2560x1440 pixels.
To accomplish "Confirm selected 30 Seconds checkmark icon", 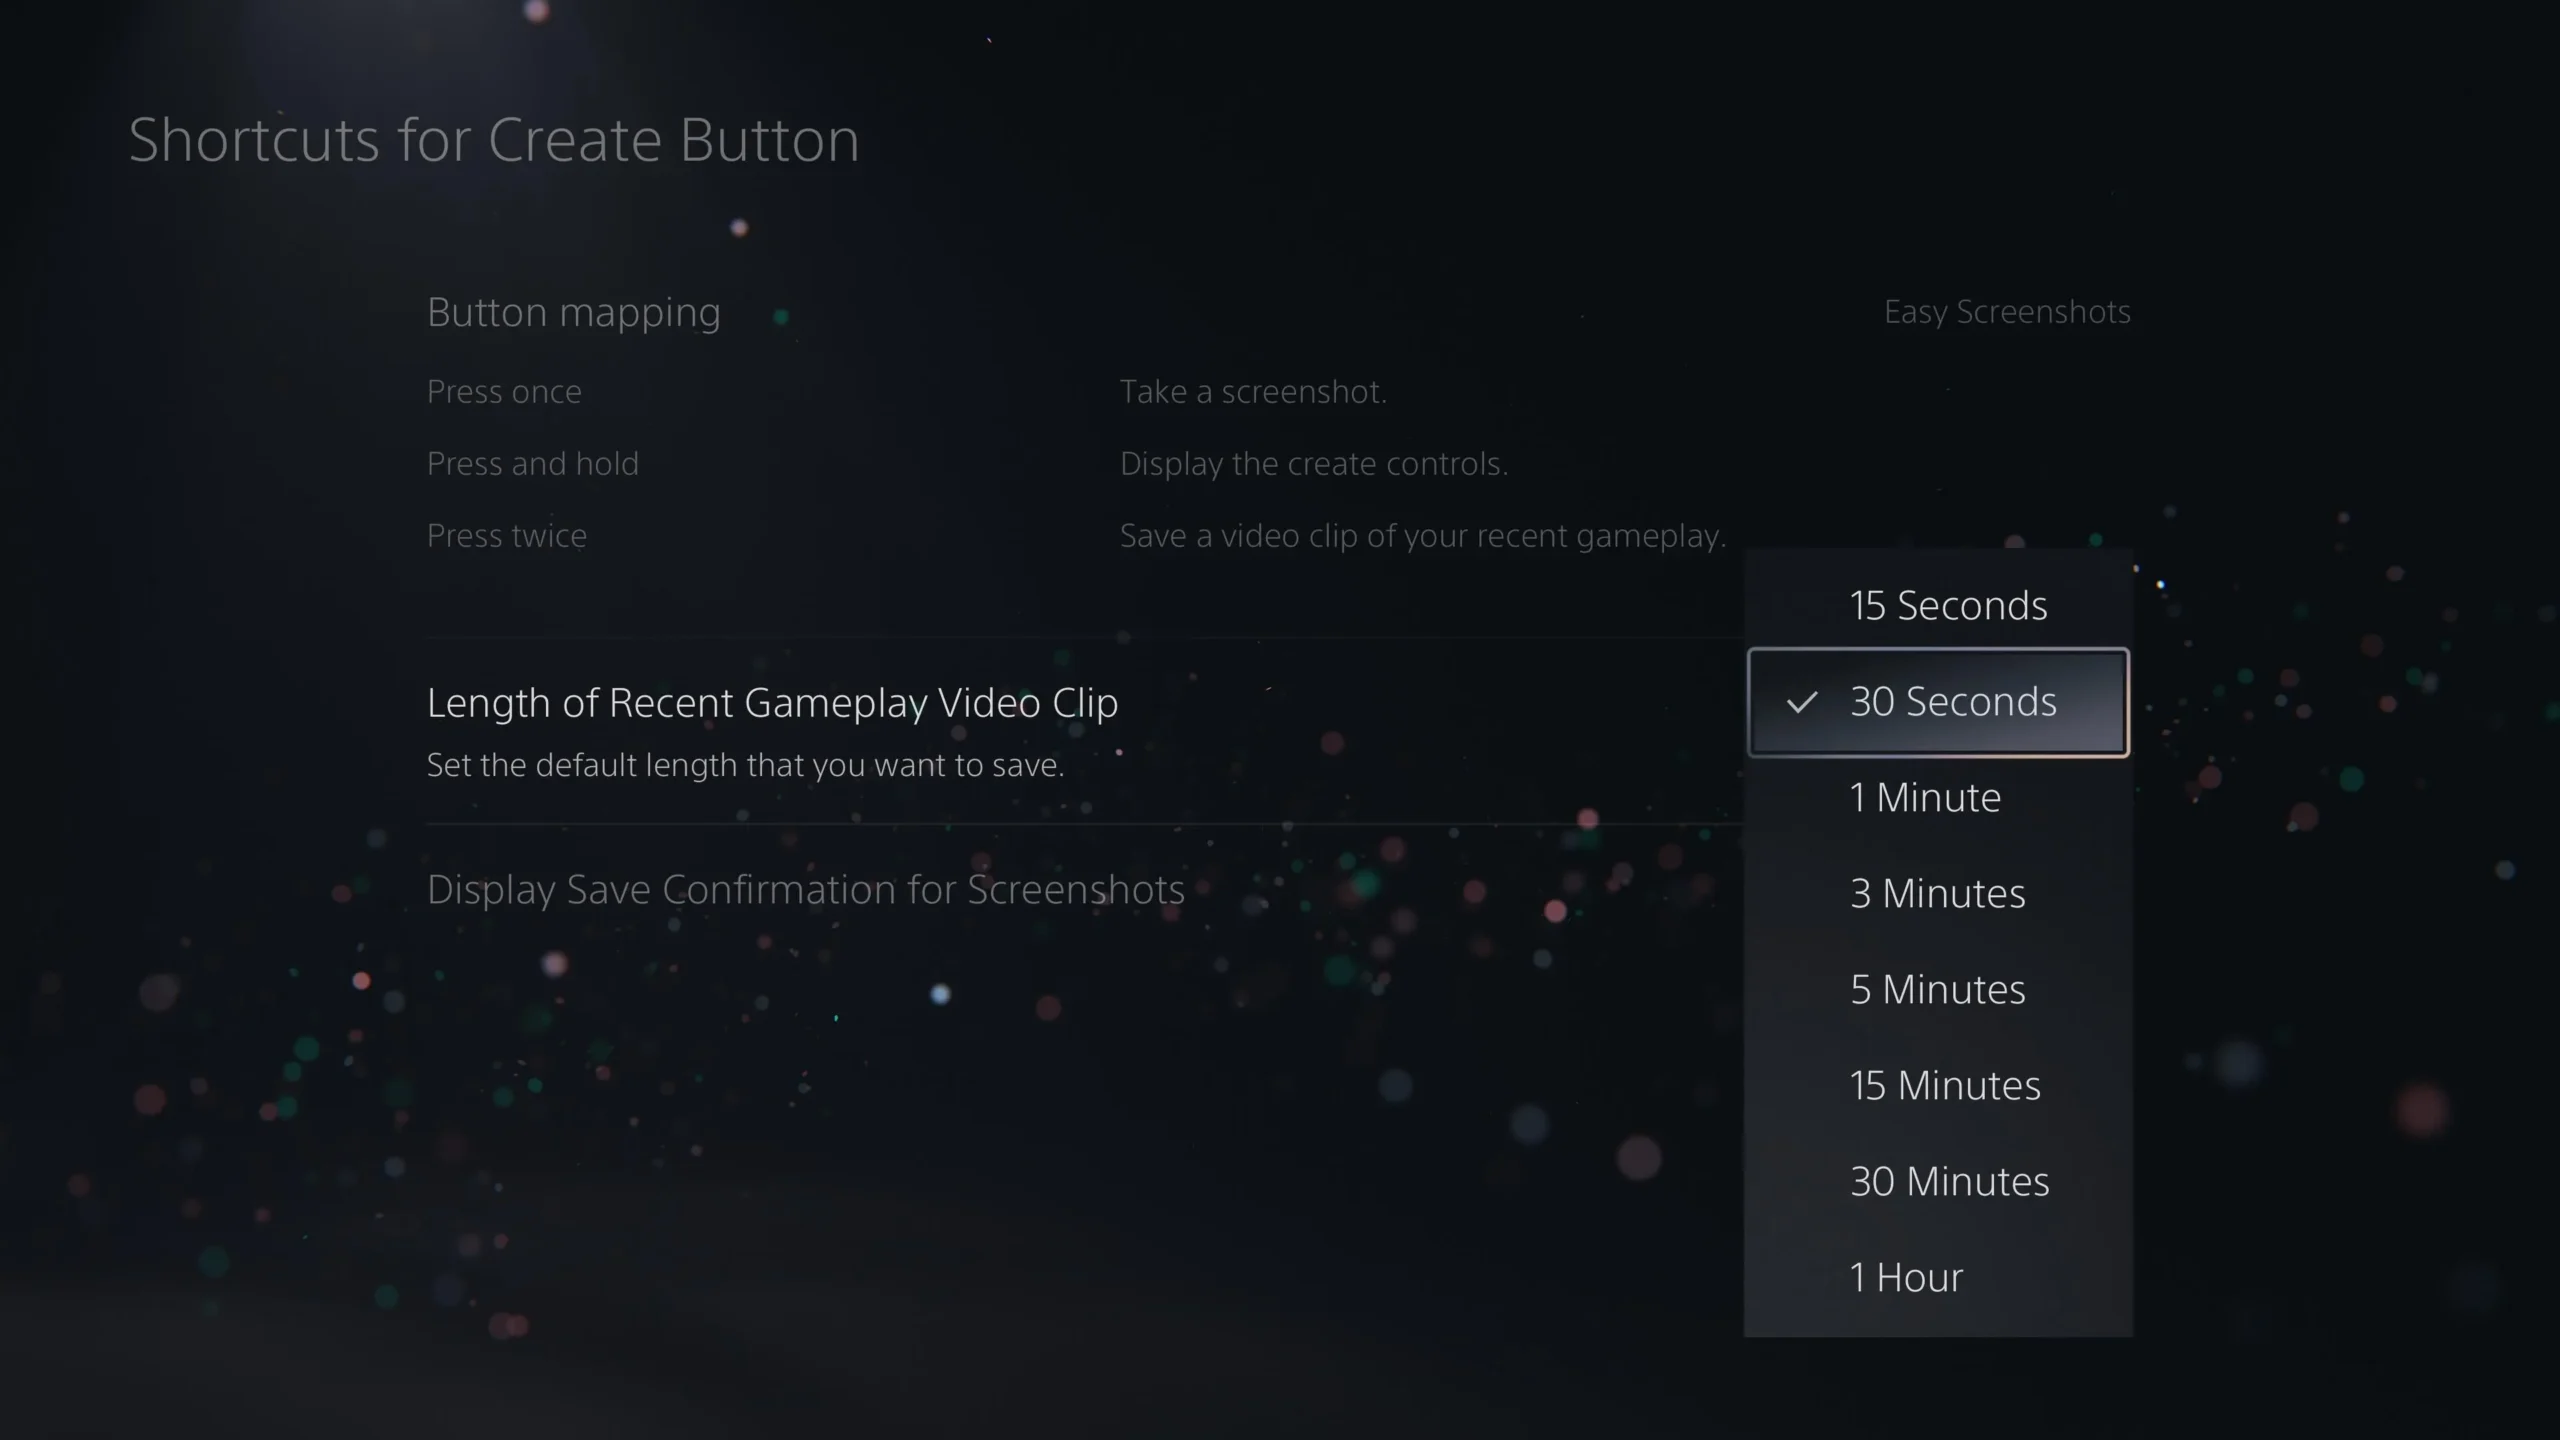I will tap(1800, 700).
